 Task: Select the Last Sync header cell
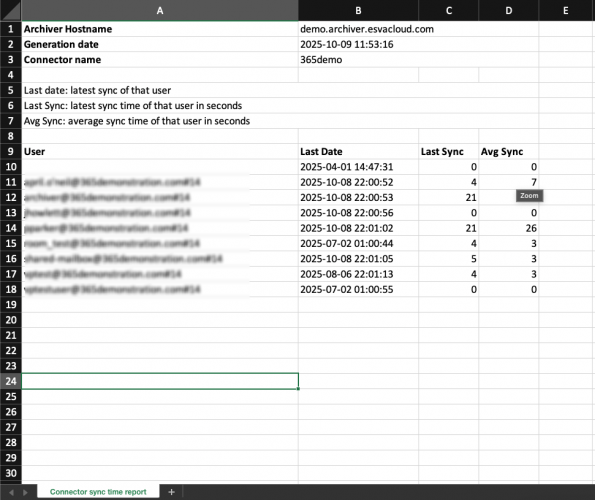click(x=449, y=152)
